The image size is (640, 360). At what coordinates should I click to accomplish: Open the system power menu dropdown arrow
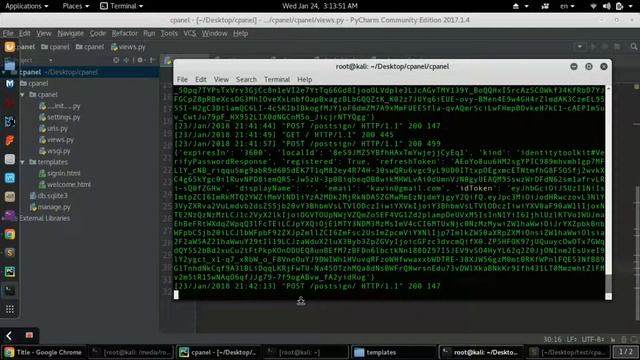point(631,6)
